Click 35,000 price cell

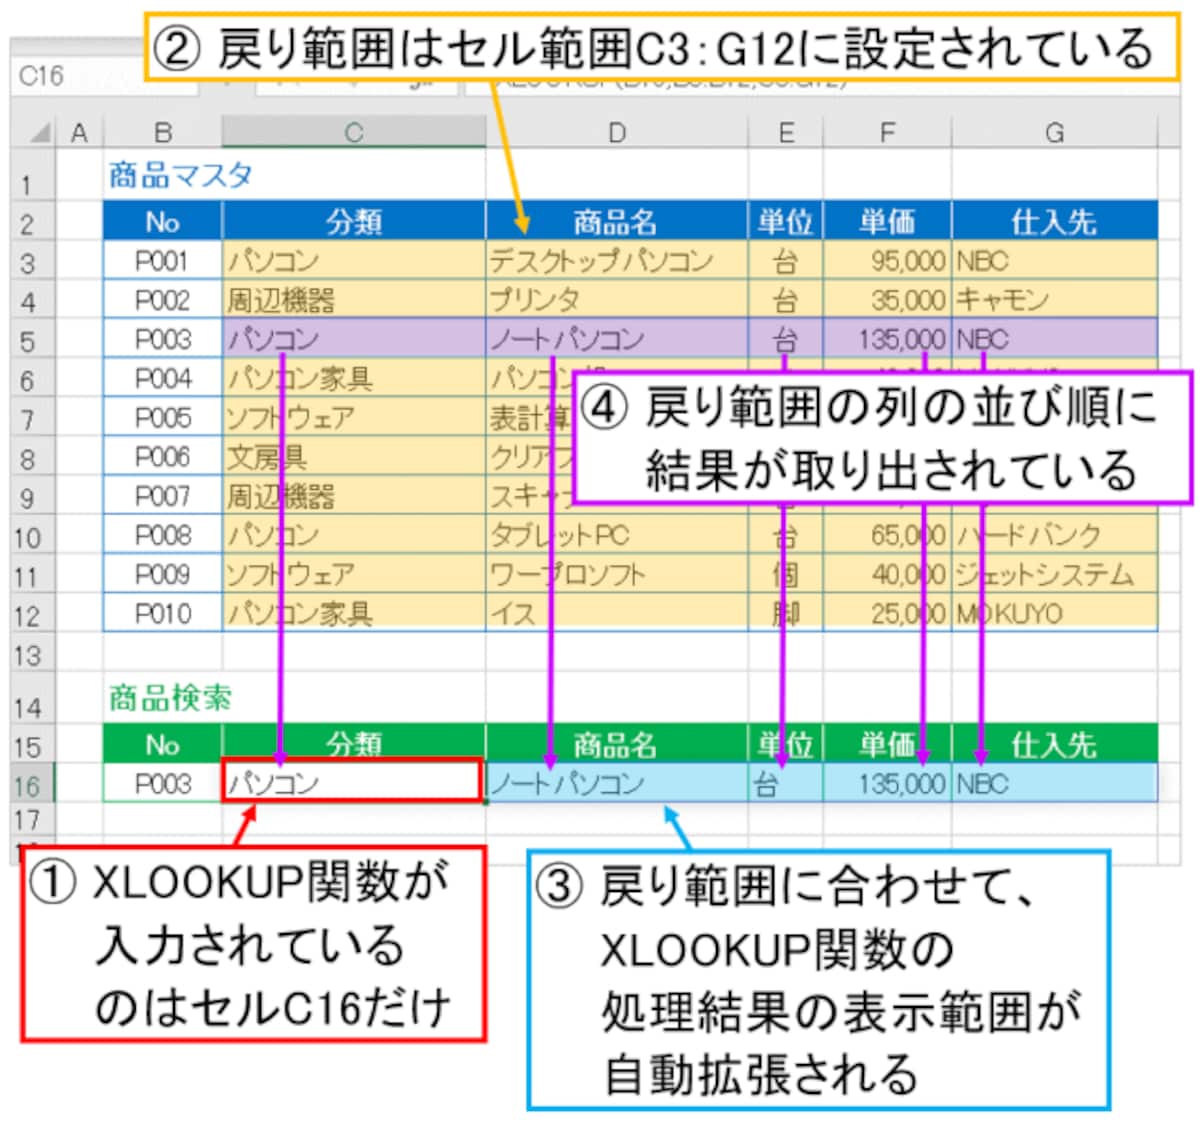[x=888, y=300]
